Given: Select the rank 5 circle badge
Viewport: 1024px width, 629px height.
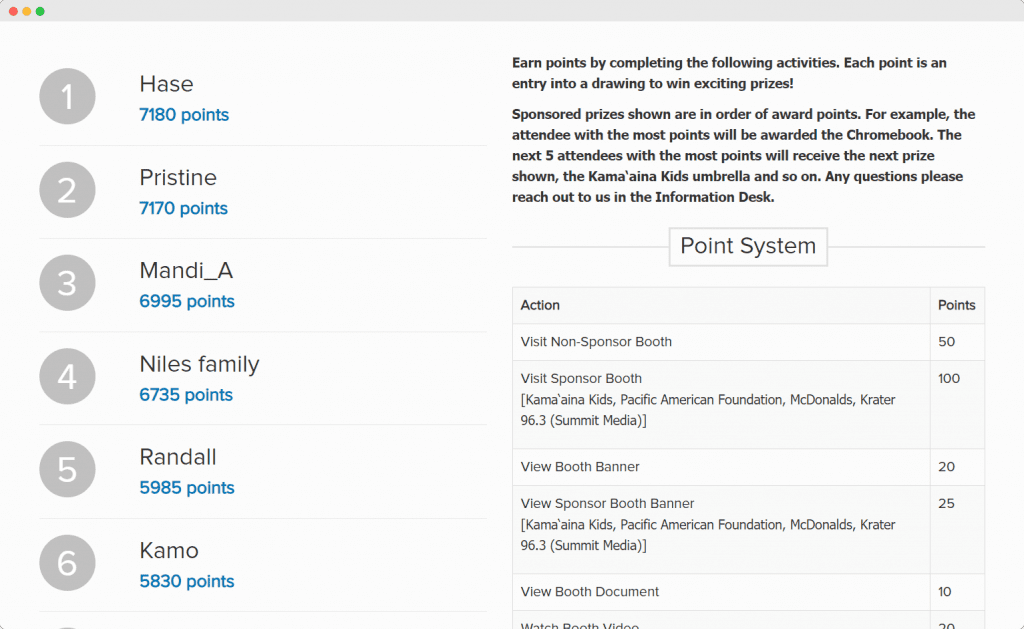Looking at the screenshot, I should pyautogui.click(x=67, y=470).
